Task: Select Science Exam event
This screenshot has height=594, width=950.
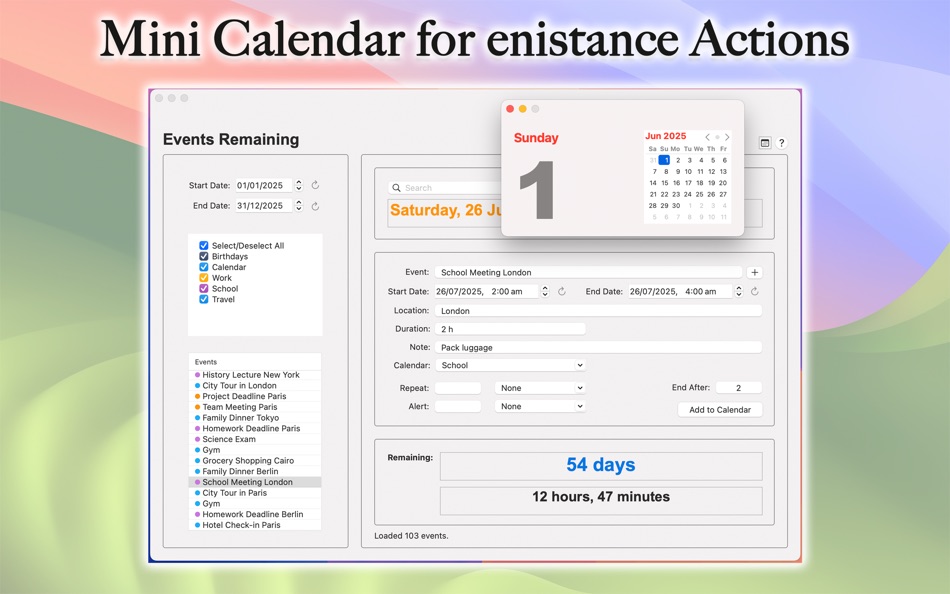Action: pos(255,439)
